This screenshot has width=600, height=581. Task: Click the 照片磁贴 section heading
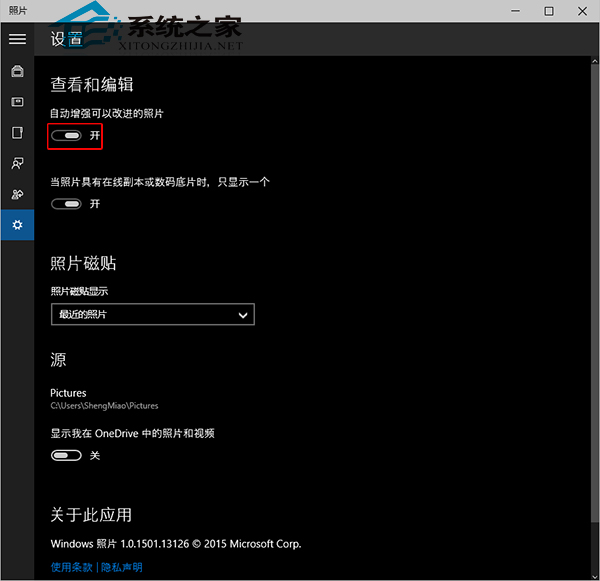click(83, 263)
